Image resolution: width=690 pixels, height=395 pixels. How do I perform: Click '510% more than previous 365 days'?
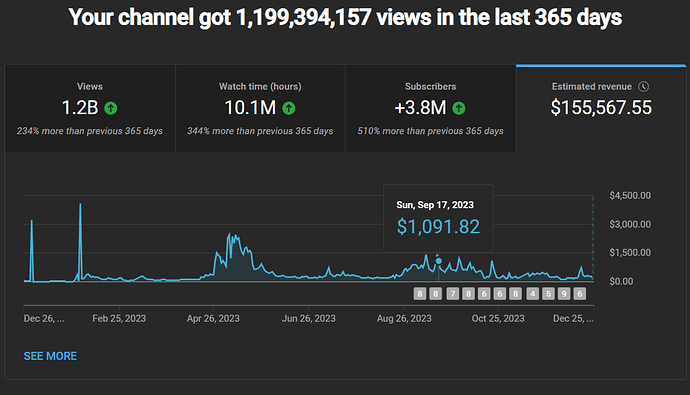430,131
